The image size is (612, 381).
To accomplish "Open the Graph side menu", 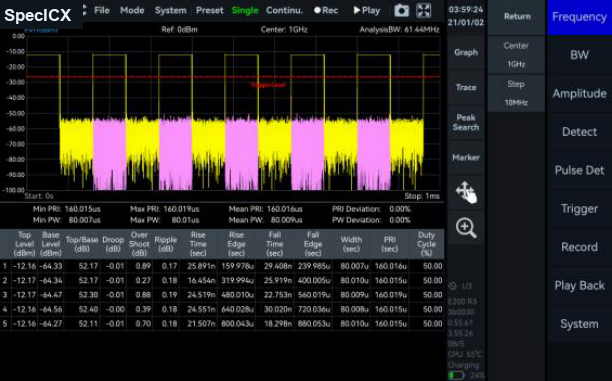I will click(466, 52).
